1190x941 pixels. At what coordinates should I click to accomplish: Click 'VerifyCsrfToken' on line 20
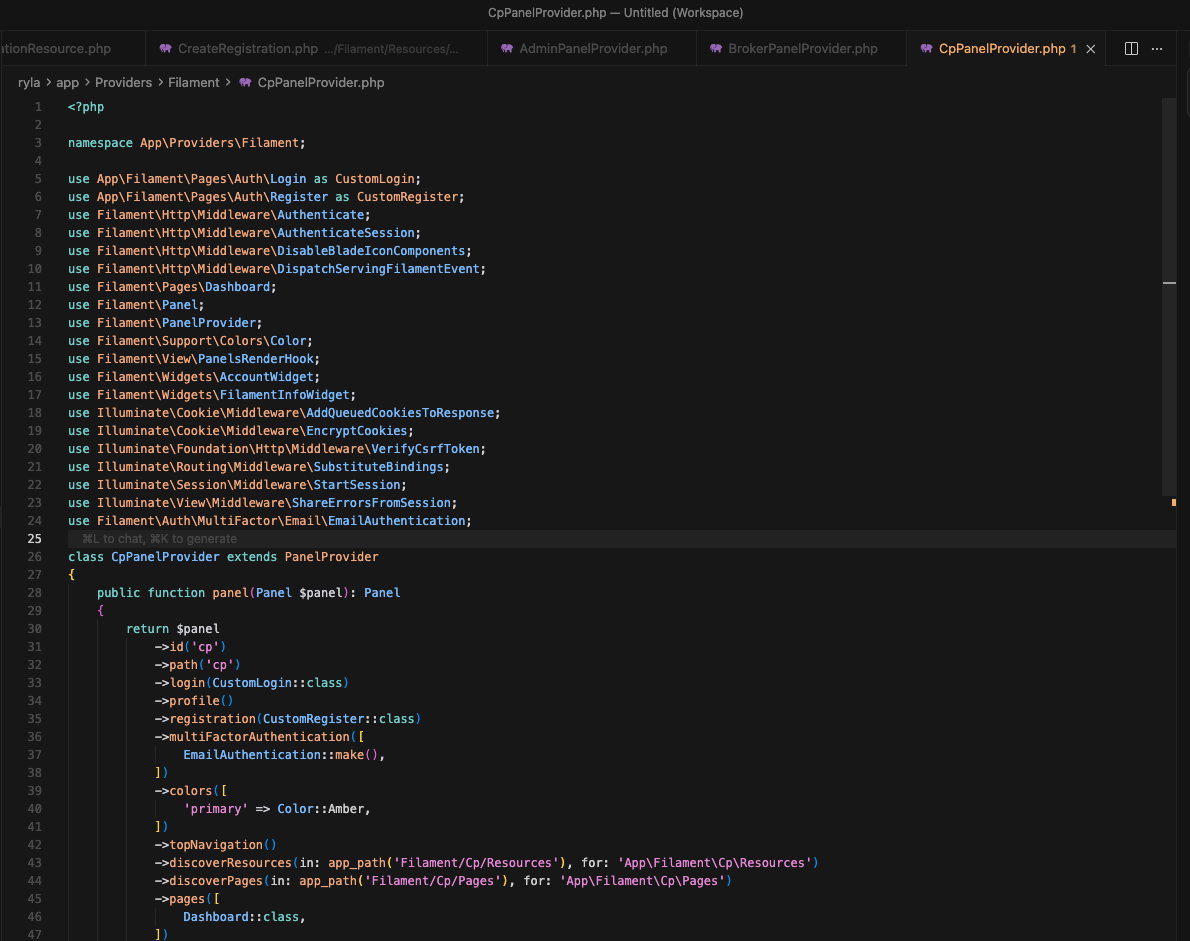pos(425,449)
